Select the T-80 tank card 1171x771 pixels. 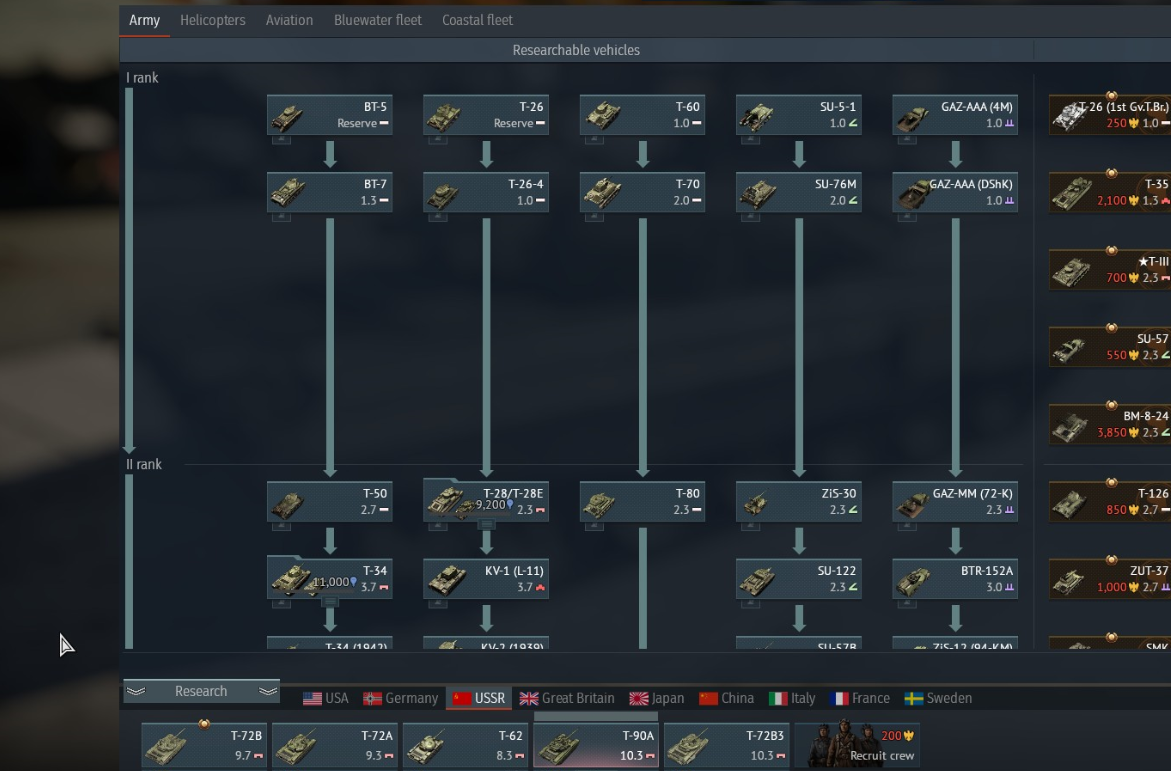click(642, 501)
